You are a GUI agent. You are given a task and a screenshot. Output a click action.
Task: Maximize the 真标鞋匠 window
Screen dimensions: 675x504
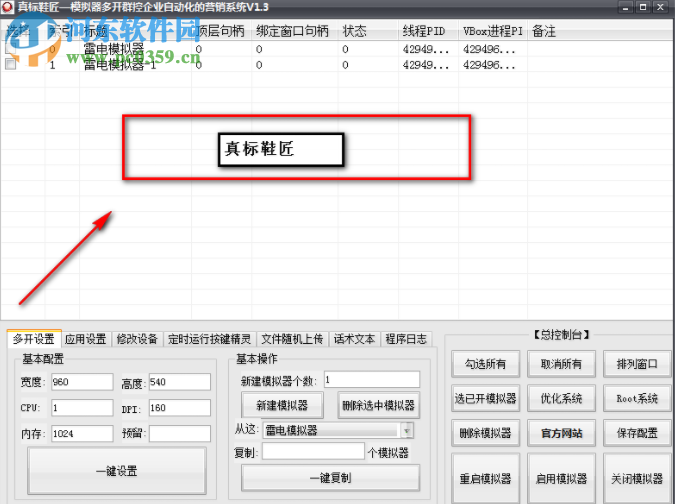(x=643, y=7)
